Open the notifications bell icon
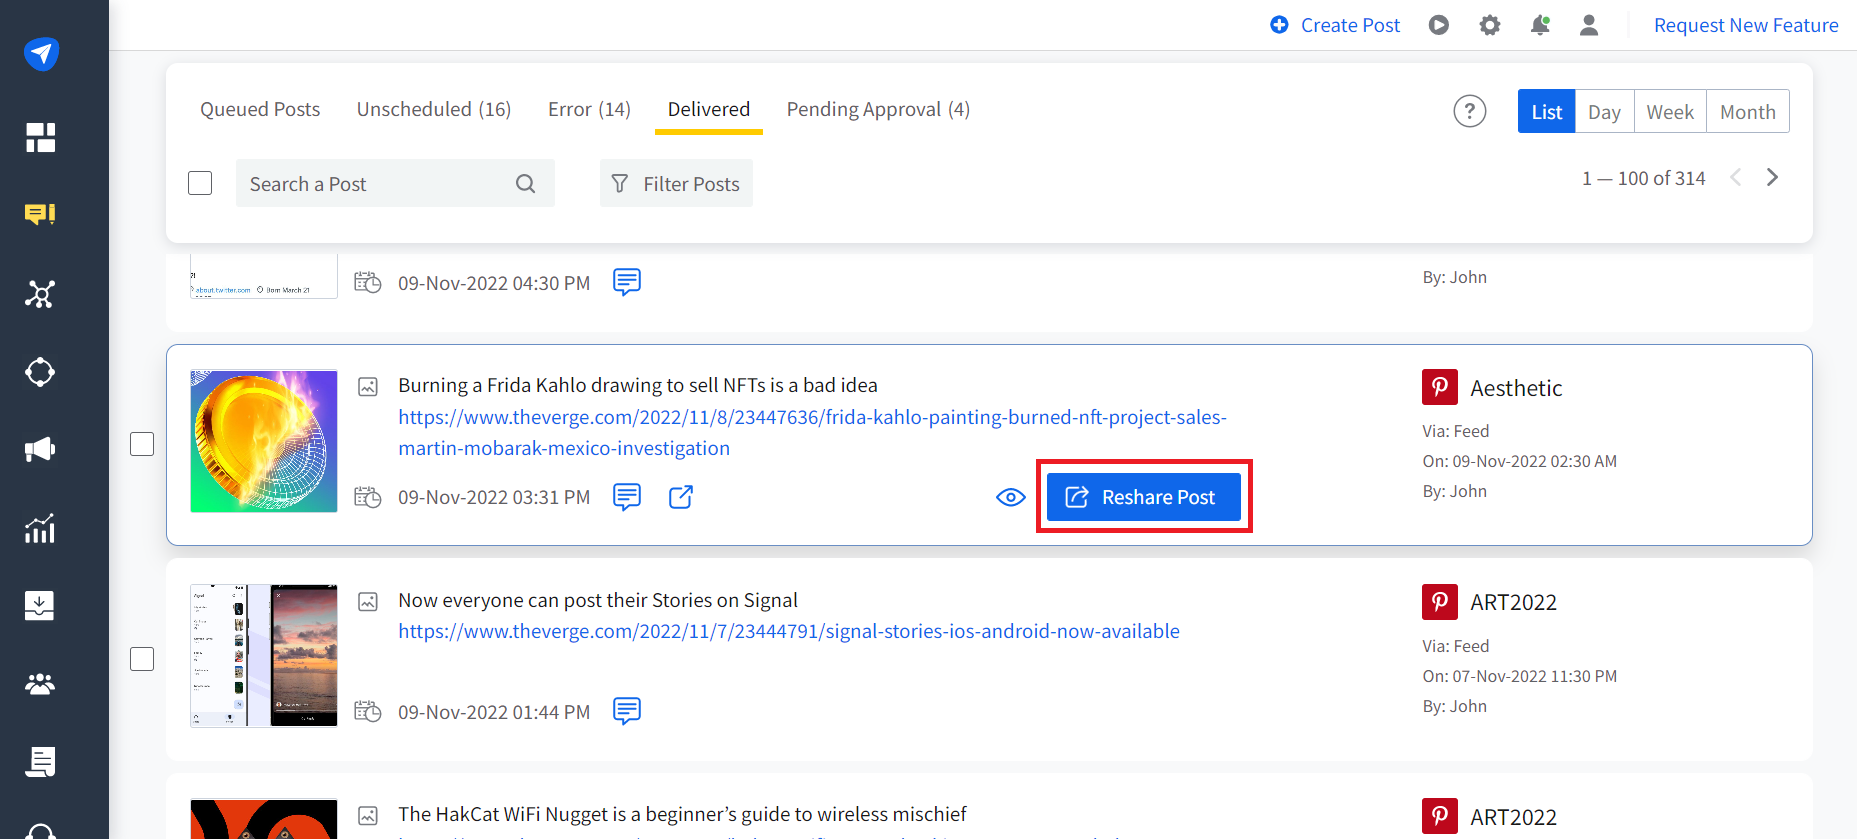1857x839 pixels. pos(1540,25)
